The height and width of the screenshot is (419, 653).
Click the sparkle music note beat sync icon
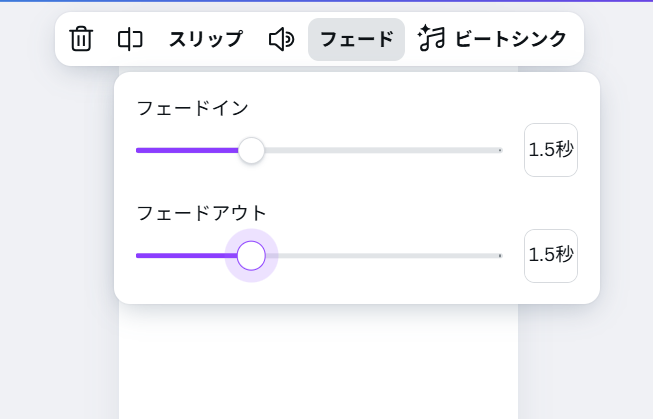[431, 38]
